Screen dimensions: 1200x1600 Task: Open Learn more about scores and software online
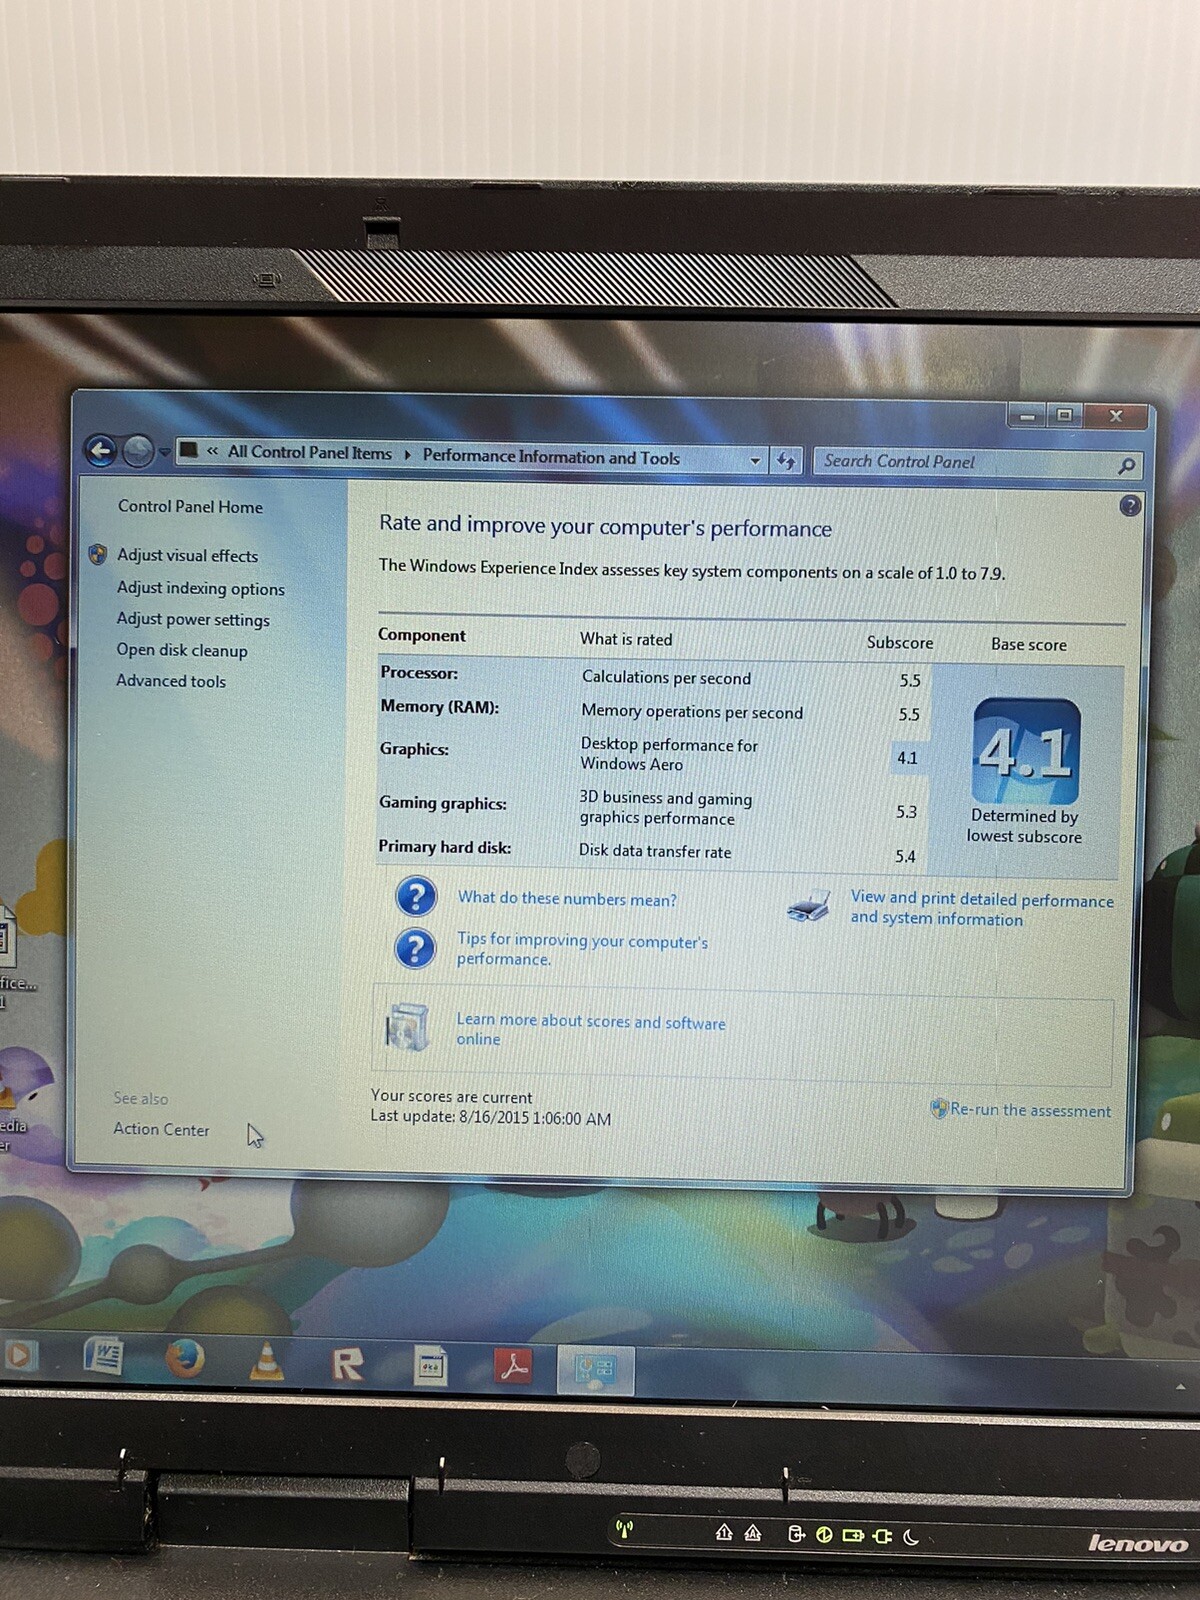pyautogui.click(x=590, y=1030)
